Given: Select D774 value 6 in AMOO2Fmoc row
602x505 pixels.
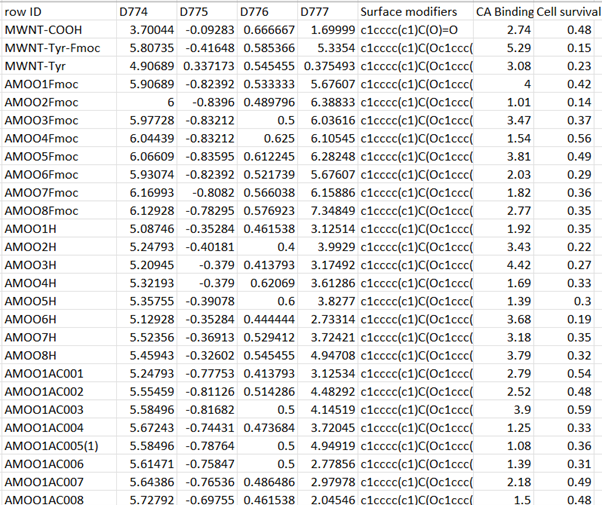Looking at the screenshot, I should coord(147,102).
